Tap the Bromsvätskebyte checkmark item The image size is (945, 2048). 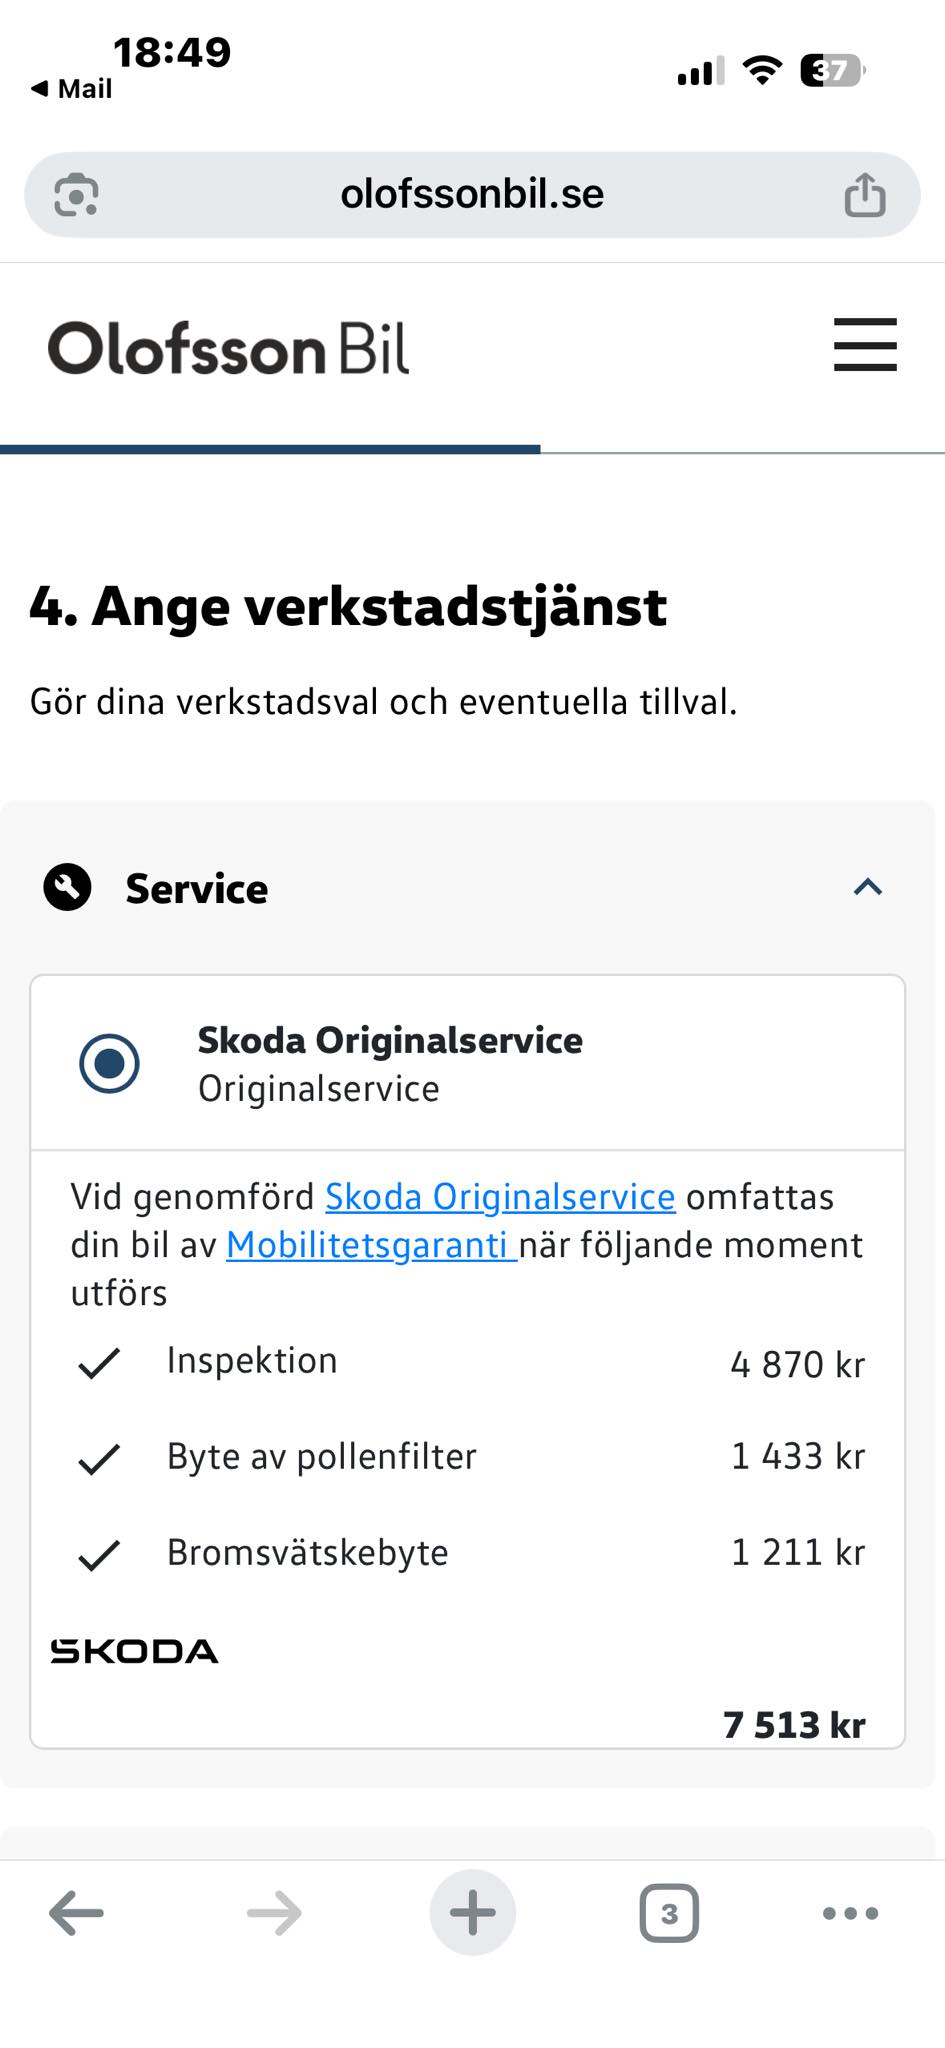point(99,1555)
